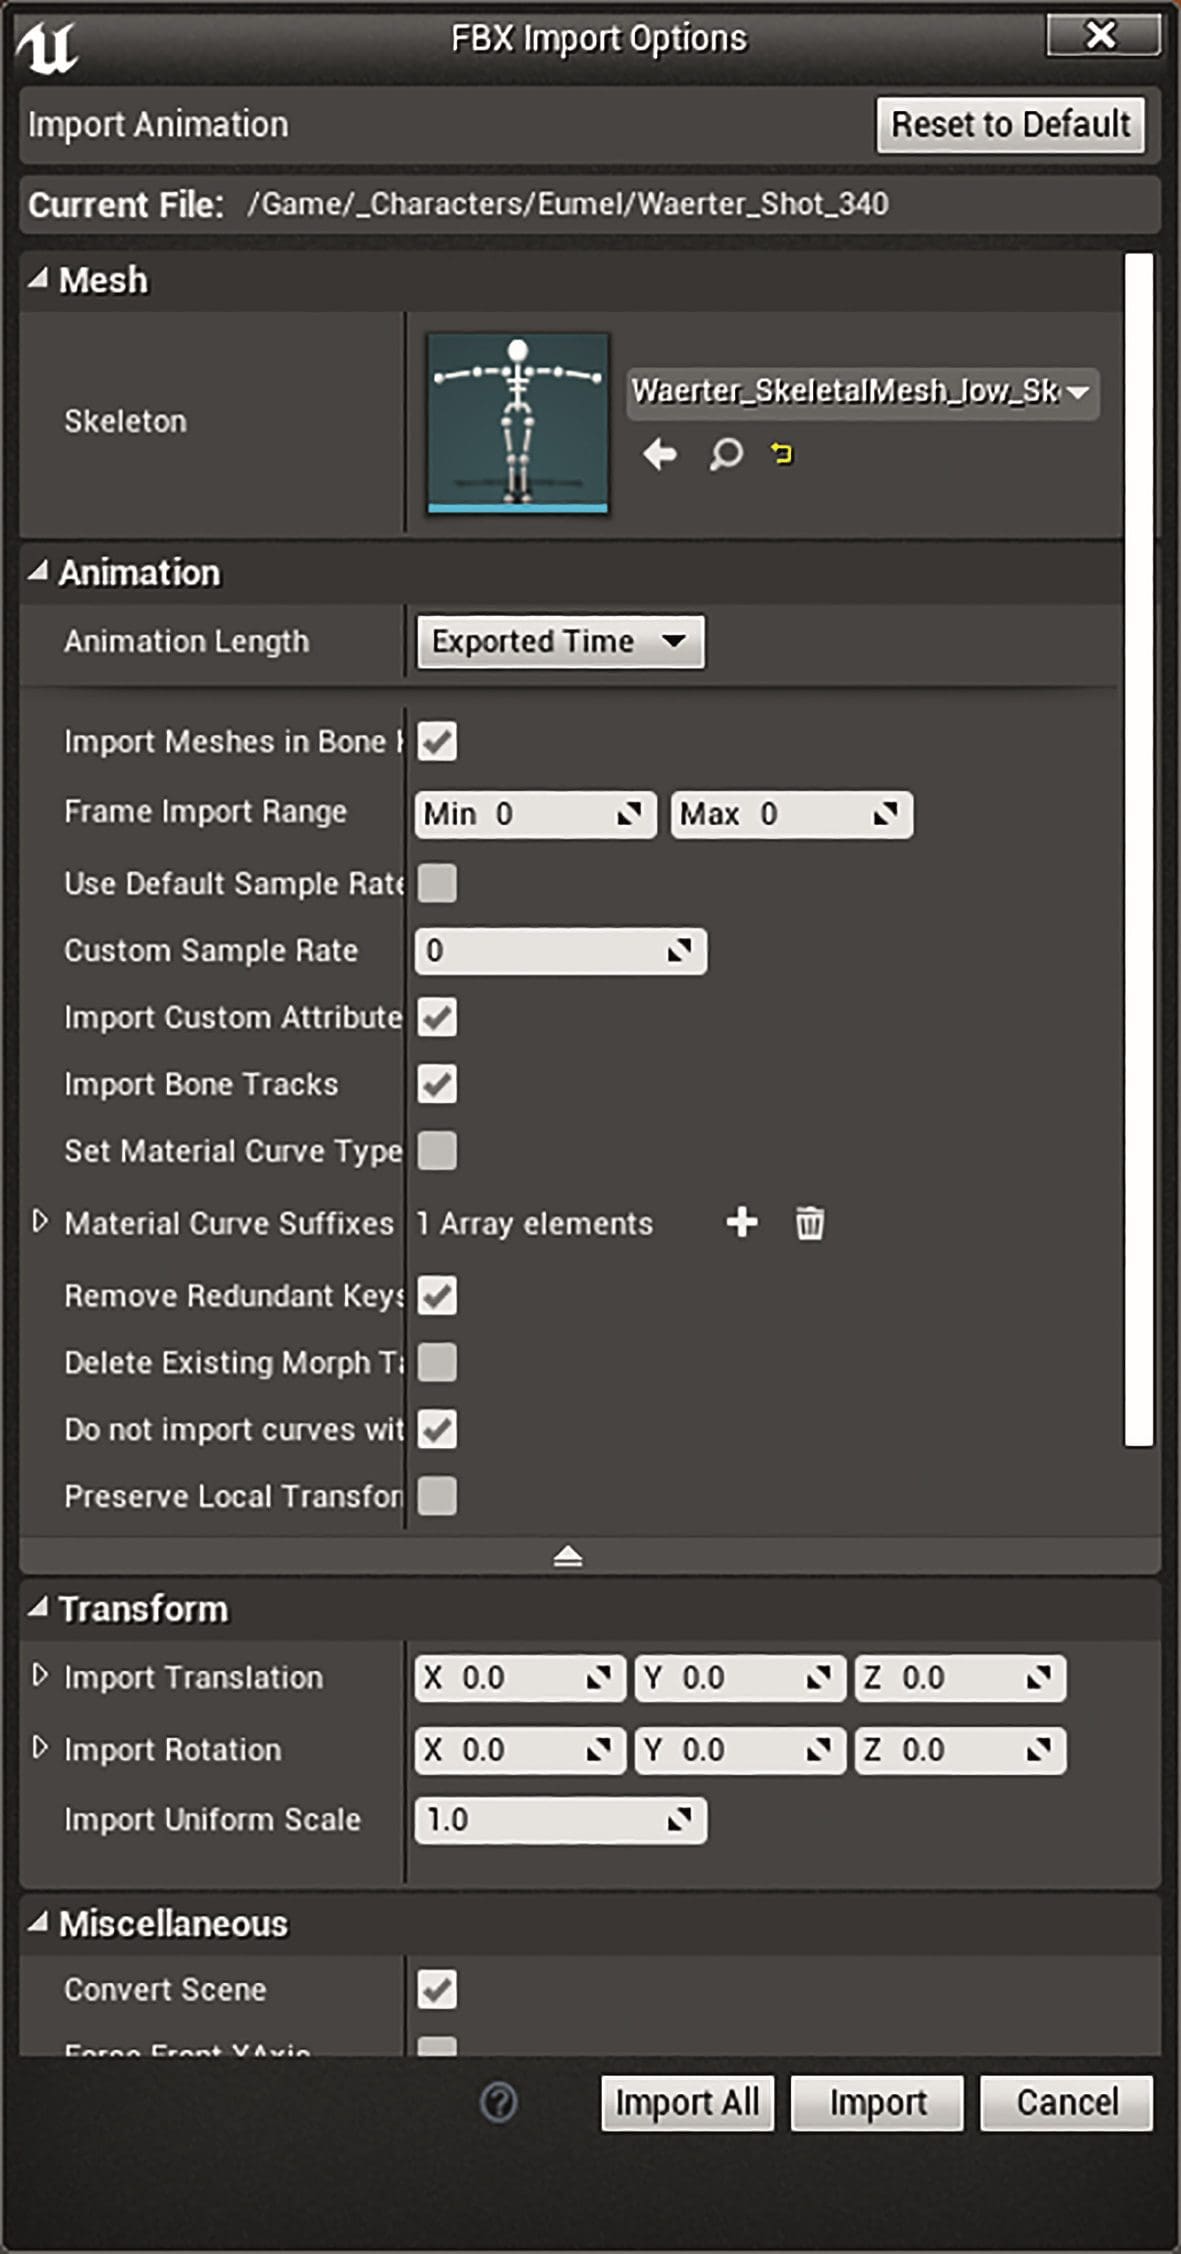The height and width of the screenshot is (2254, 1181).
Task: Click the yellow reset-to-default arrow for Skeleton
Action: click(781, 455)
